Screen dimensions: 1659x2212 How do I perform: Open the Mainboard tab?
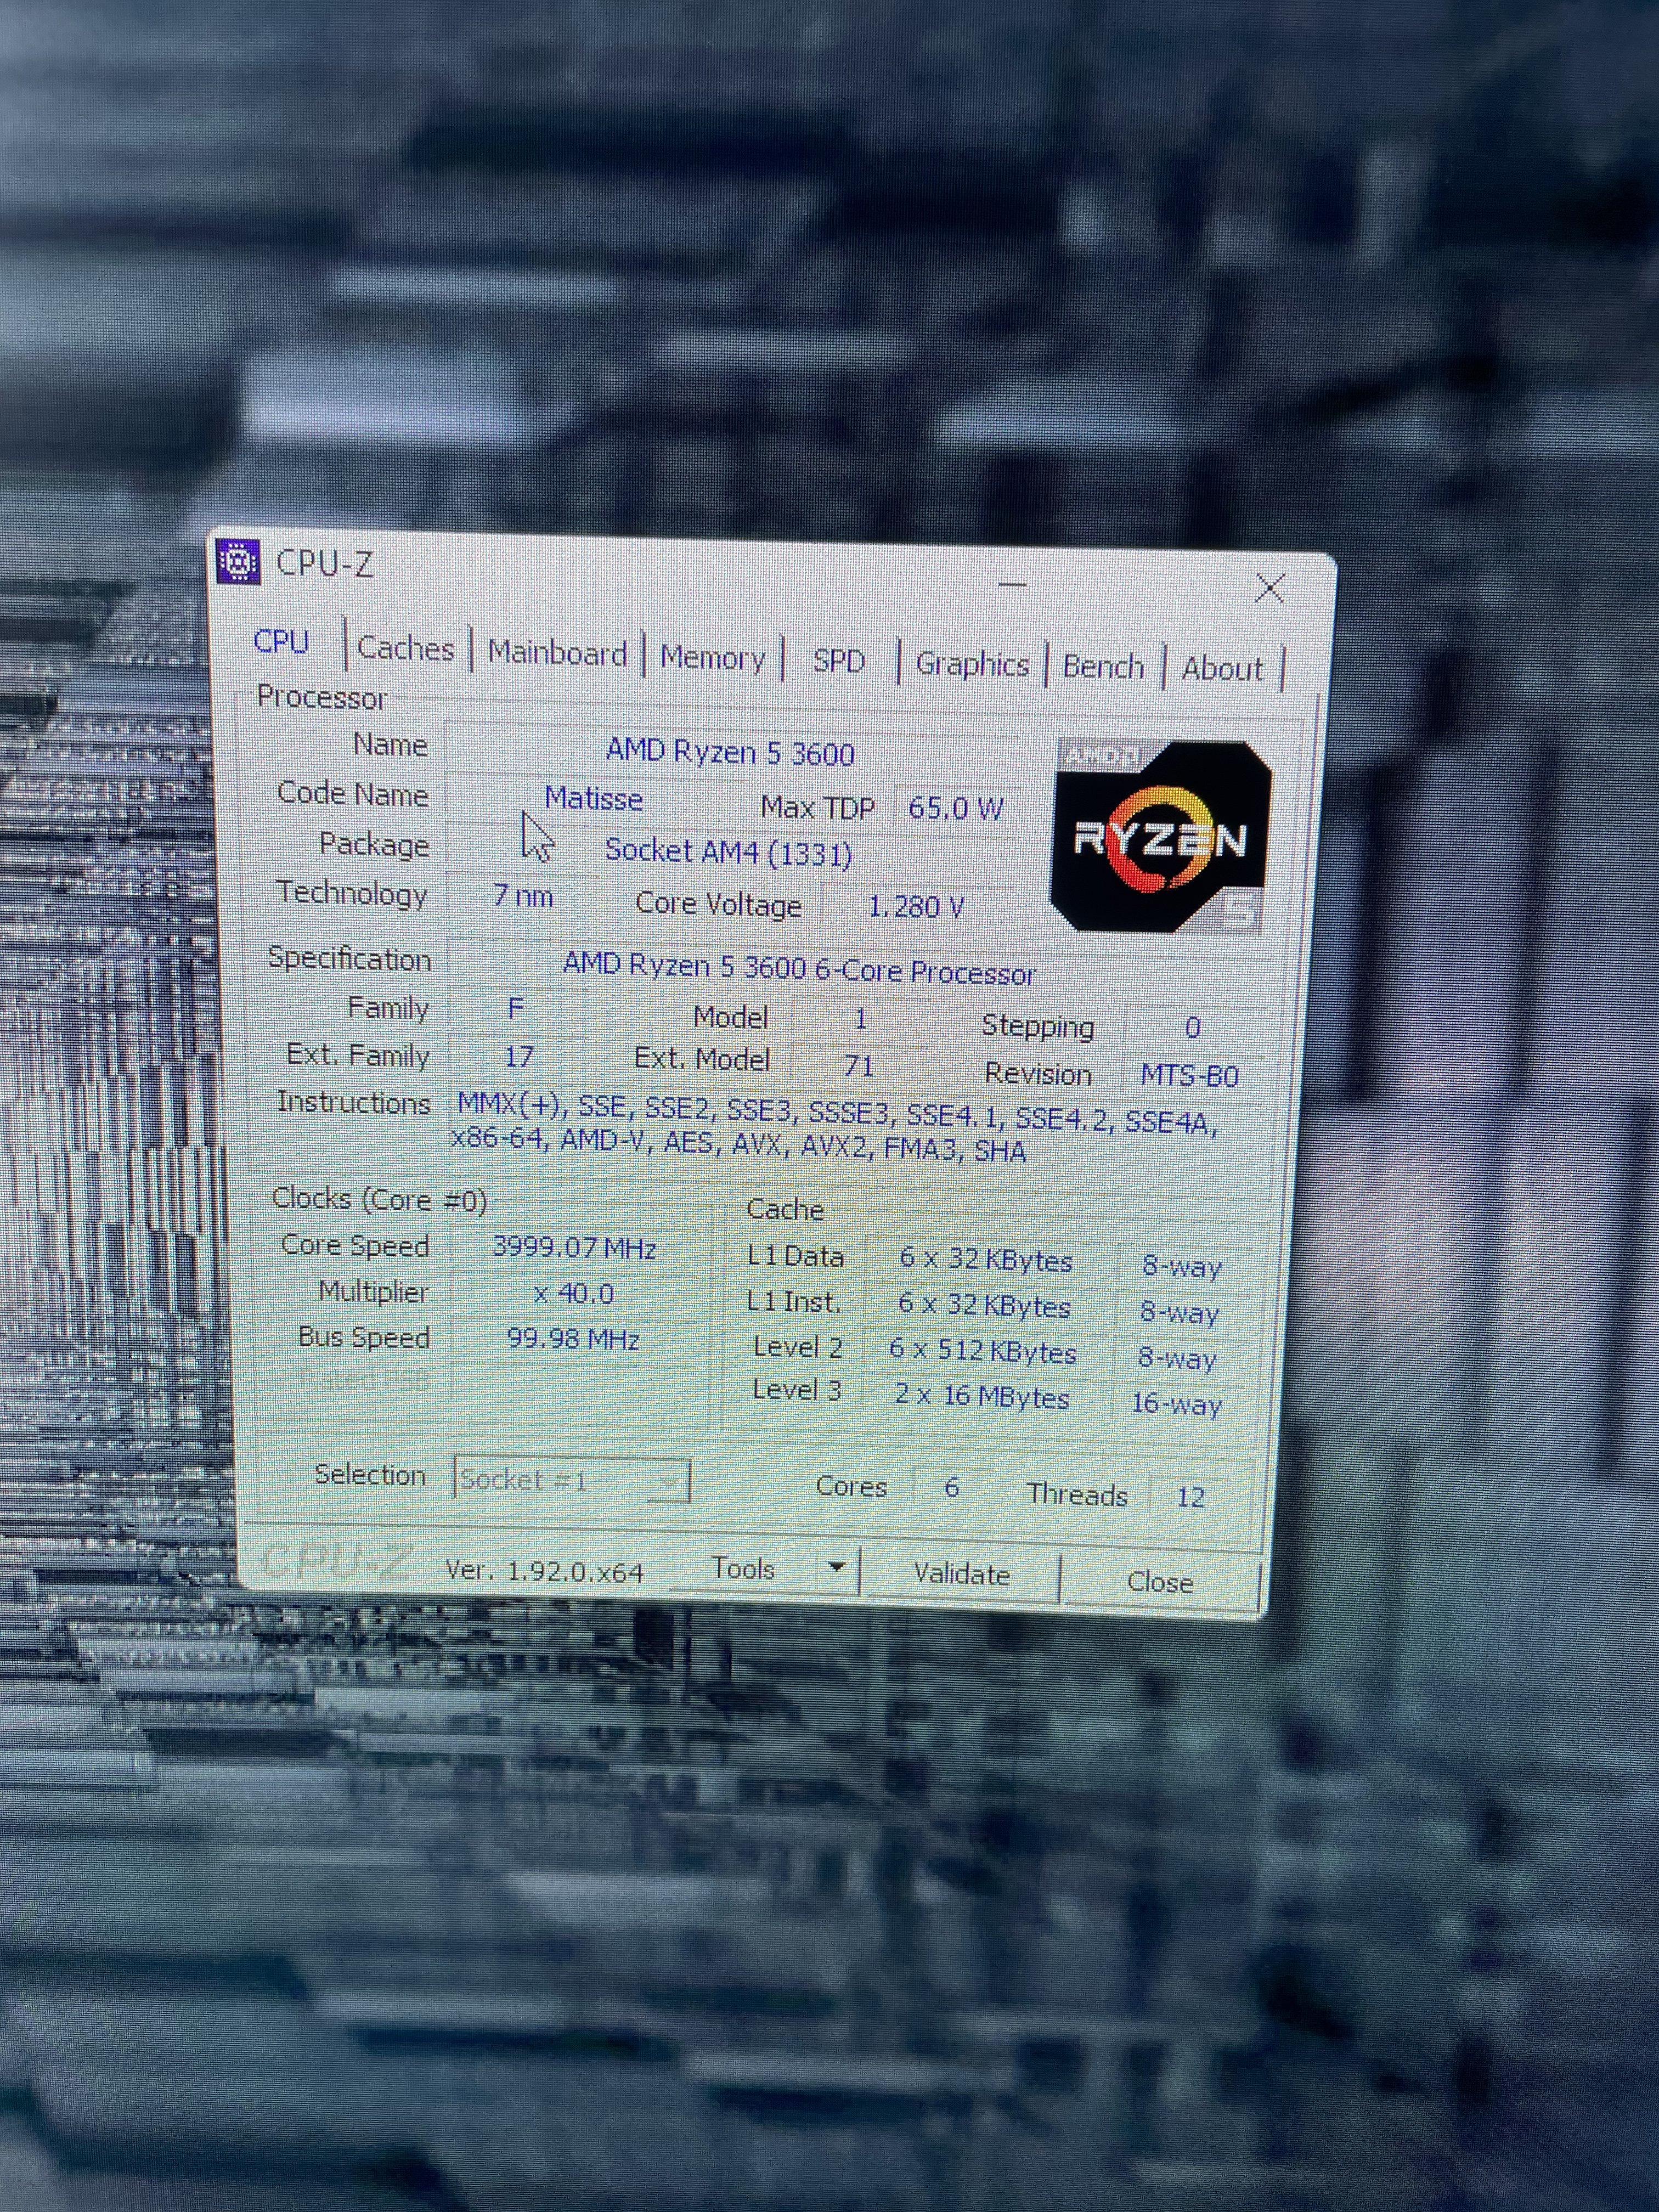coord(557,653)
